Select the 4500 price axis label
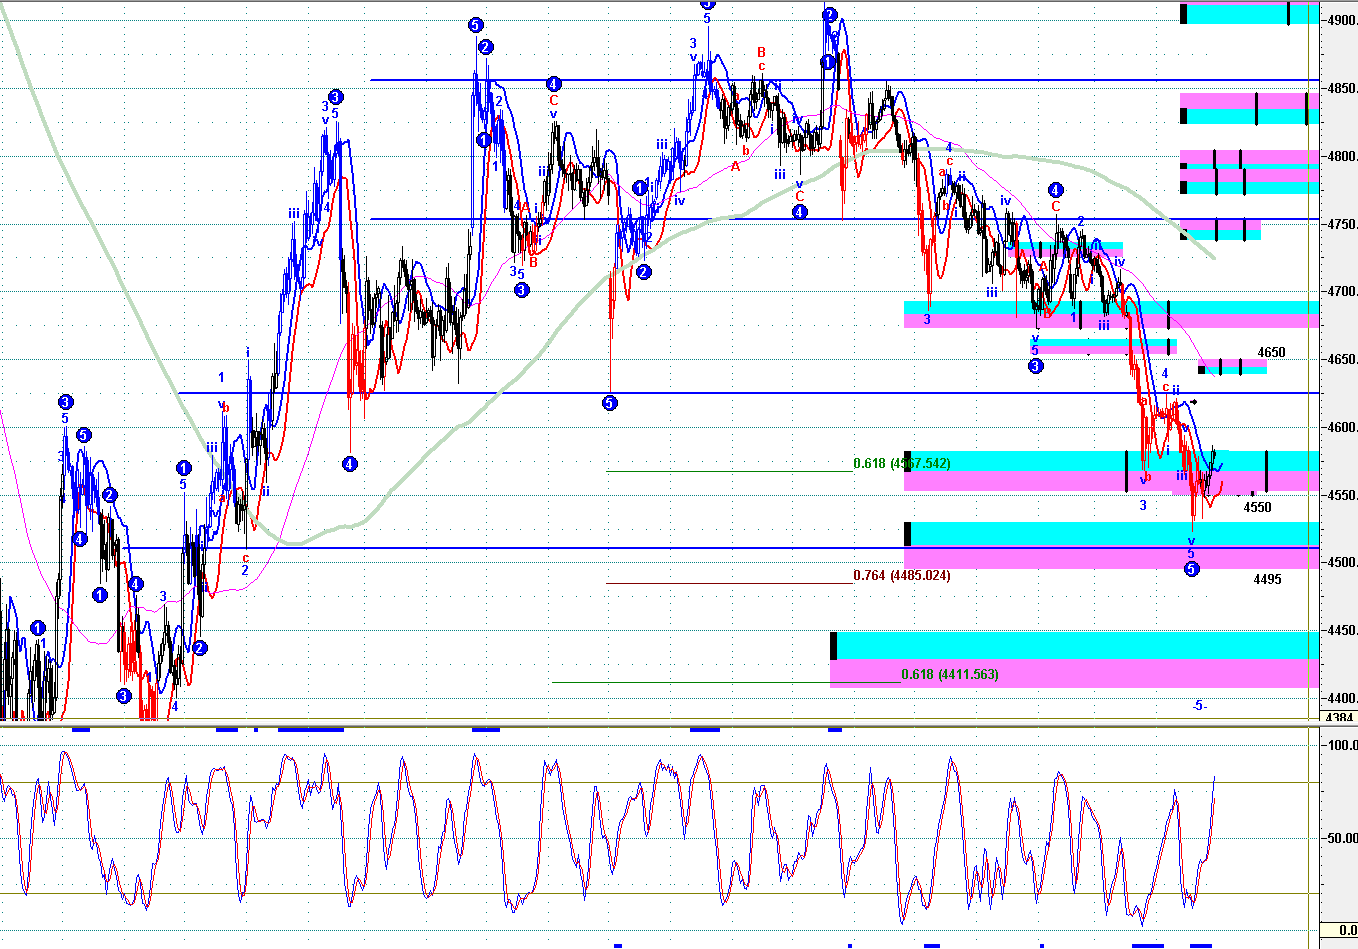 tap(1341, 563)
